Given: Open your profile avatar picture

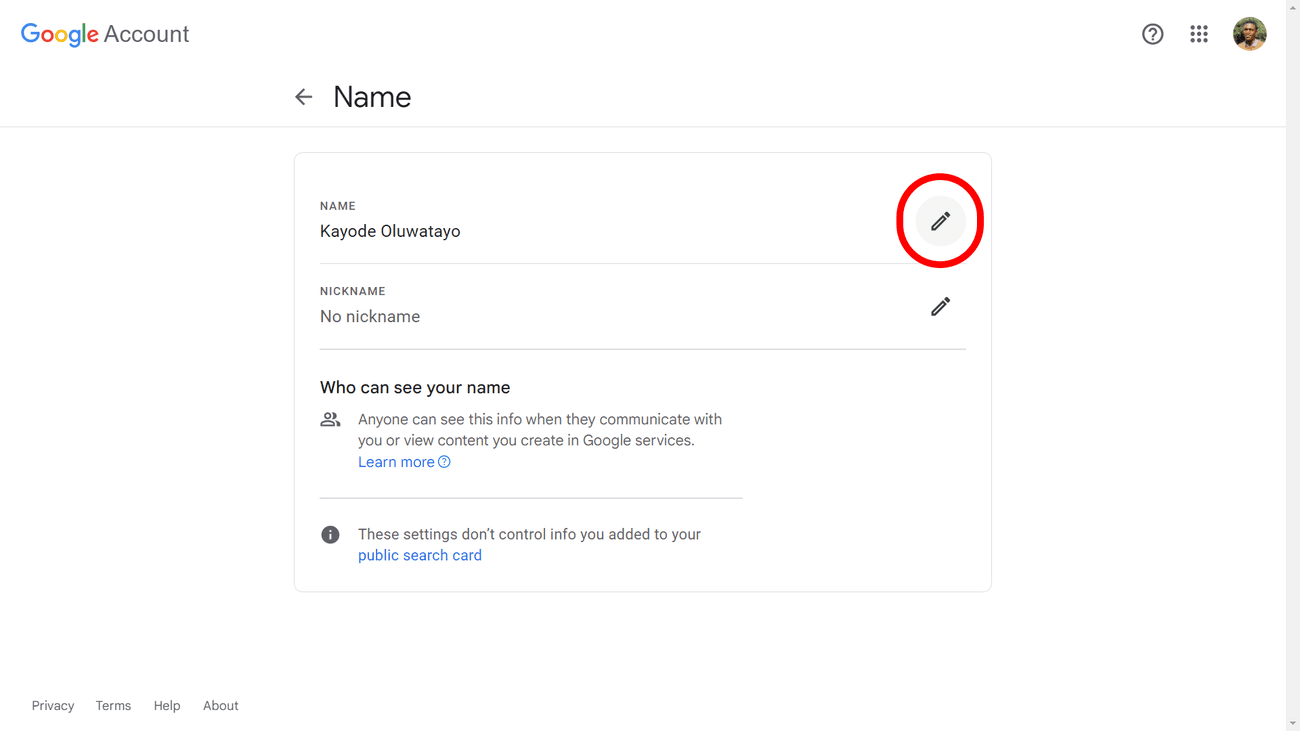Looking at the screenshot, I should (x=1249, y=33).
